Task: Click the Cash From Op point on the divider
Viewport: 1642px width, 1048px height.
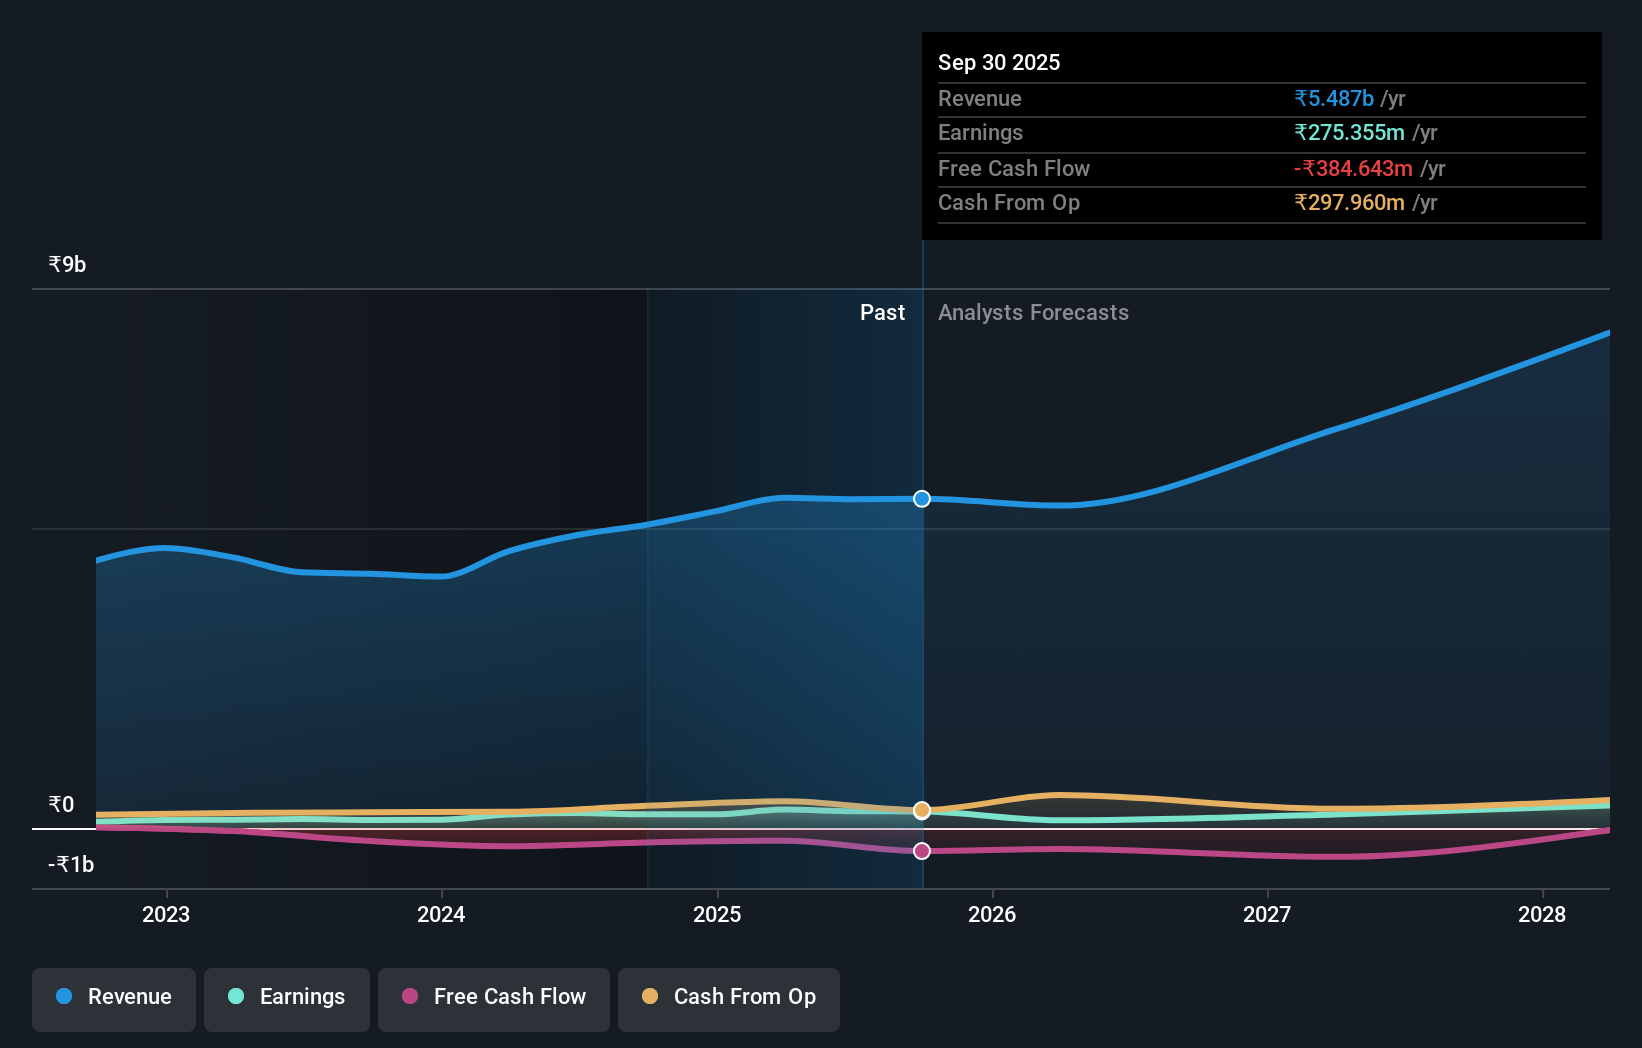Action: point(921,811)
